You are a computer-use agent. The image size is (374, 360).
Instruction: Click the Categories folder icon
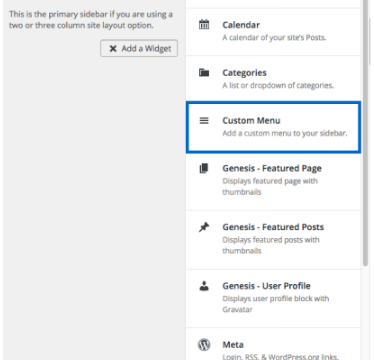pos(204,72)
